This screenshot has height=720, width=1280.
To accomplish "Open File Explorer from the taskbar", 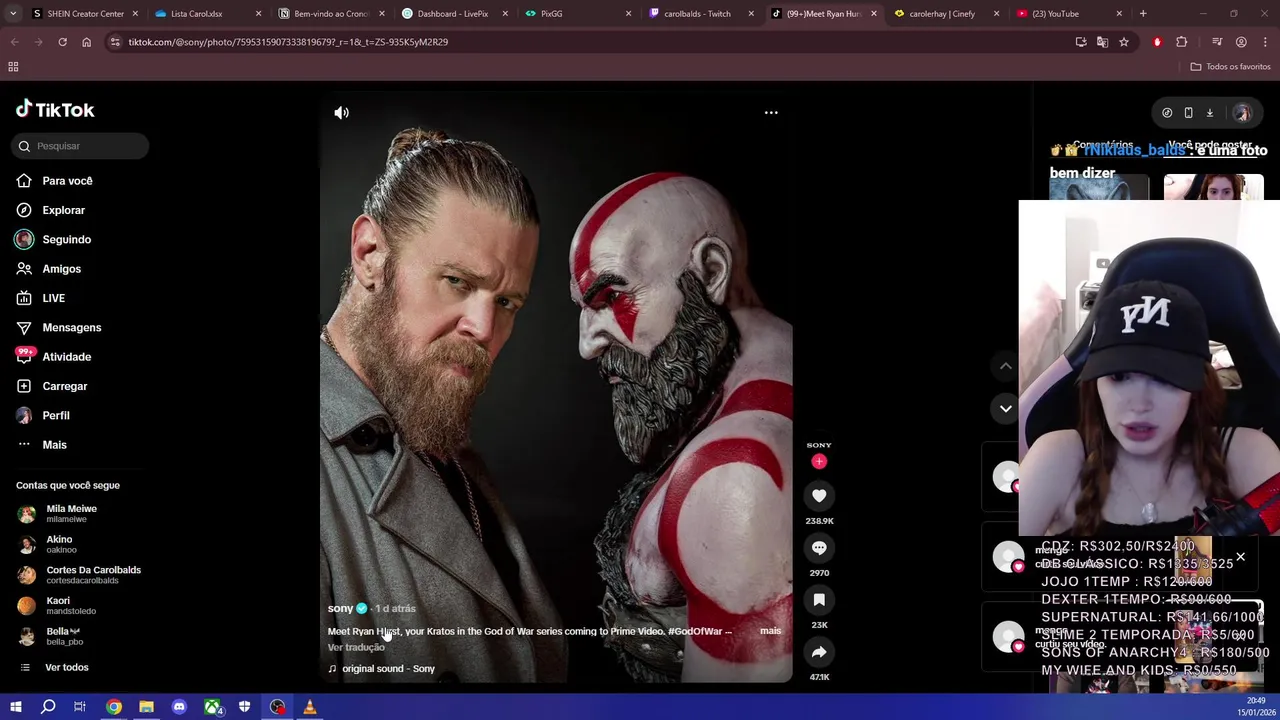I will pos(146,707).
